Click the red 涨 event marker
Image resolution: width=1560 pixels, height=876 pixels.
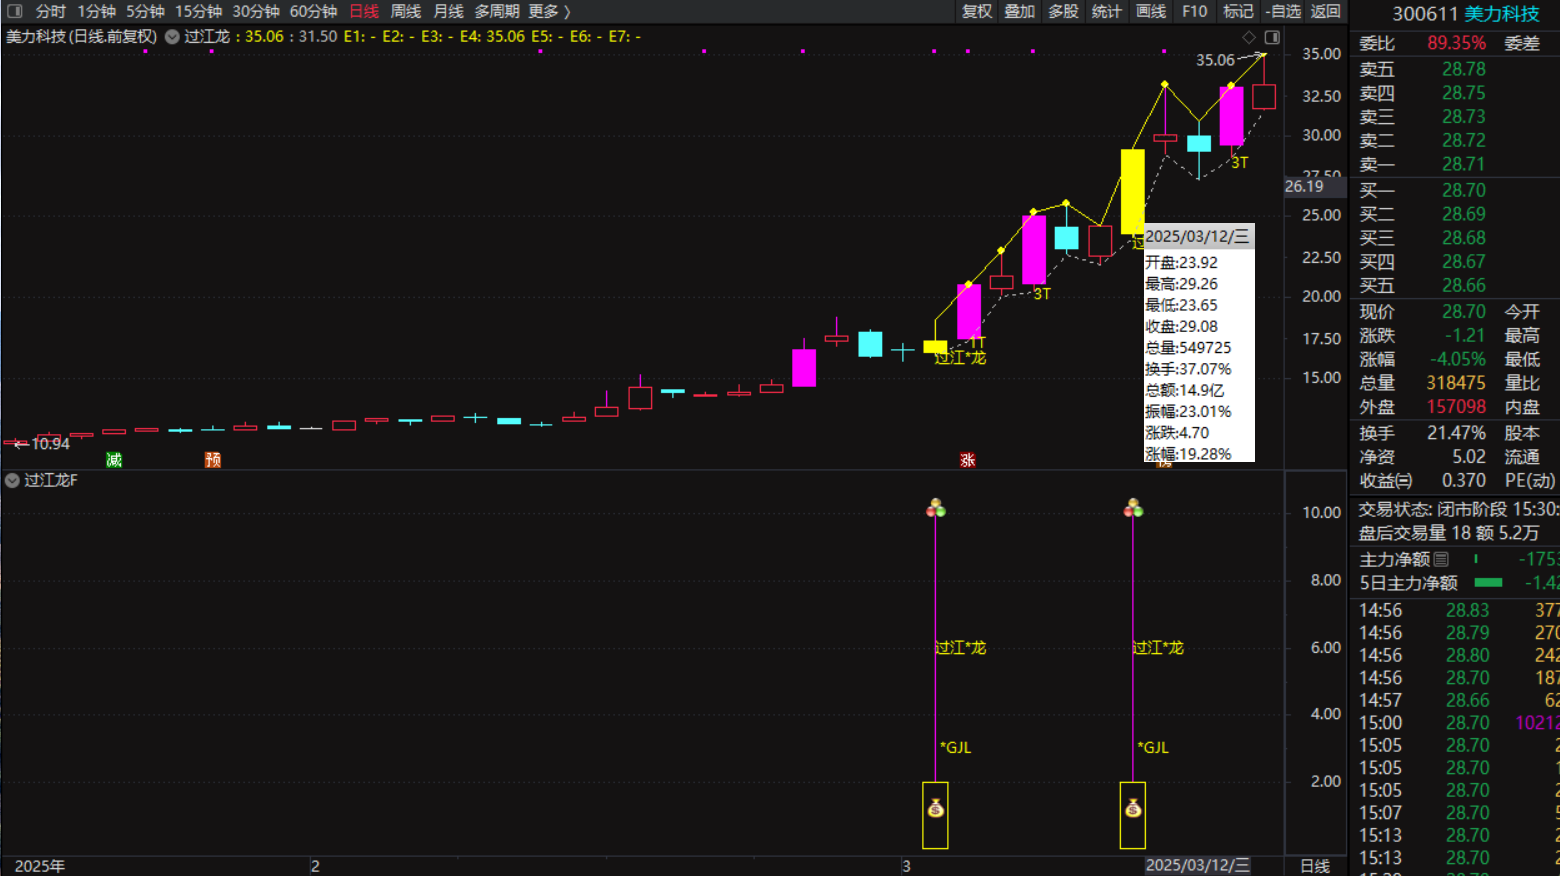pyautogui.click(x=967, y=460)
